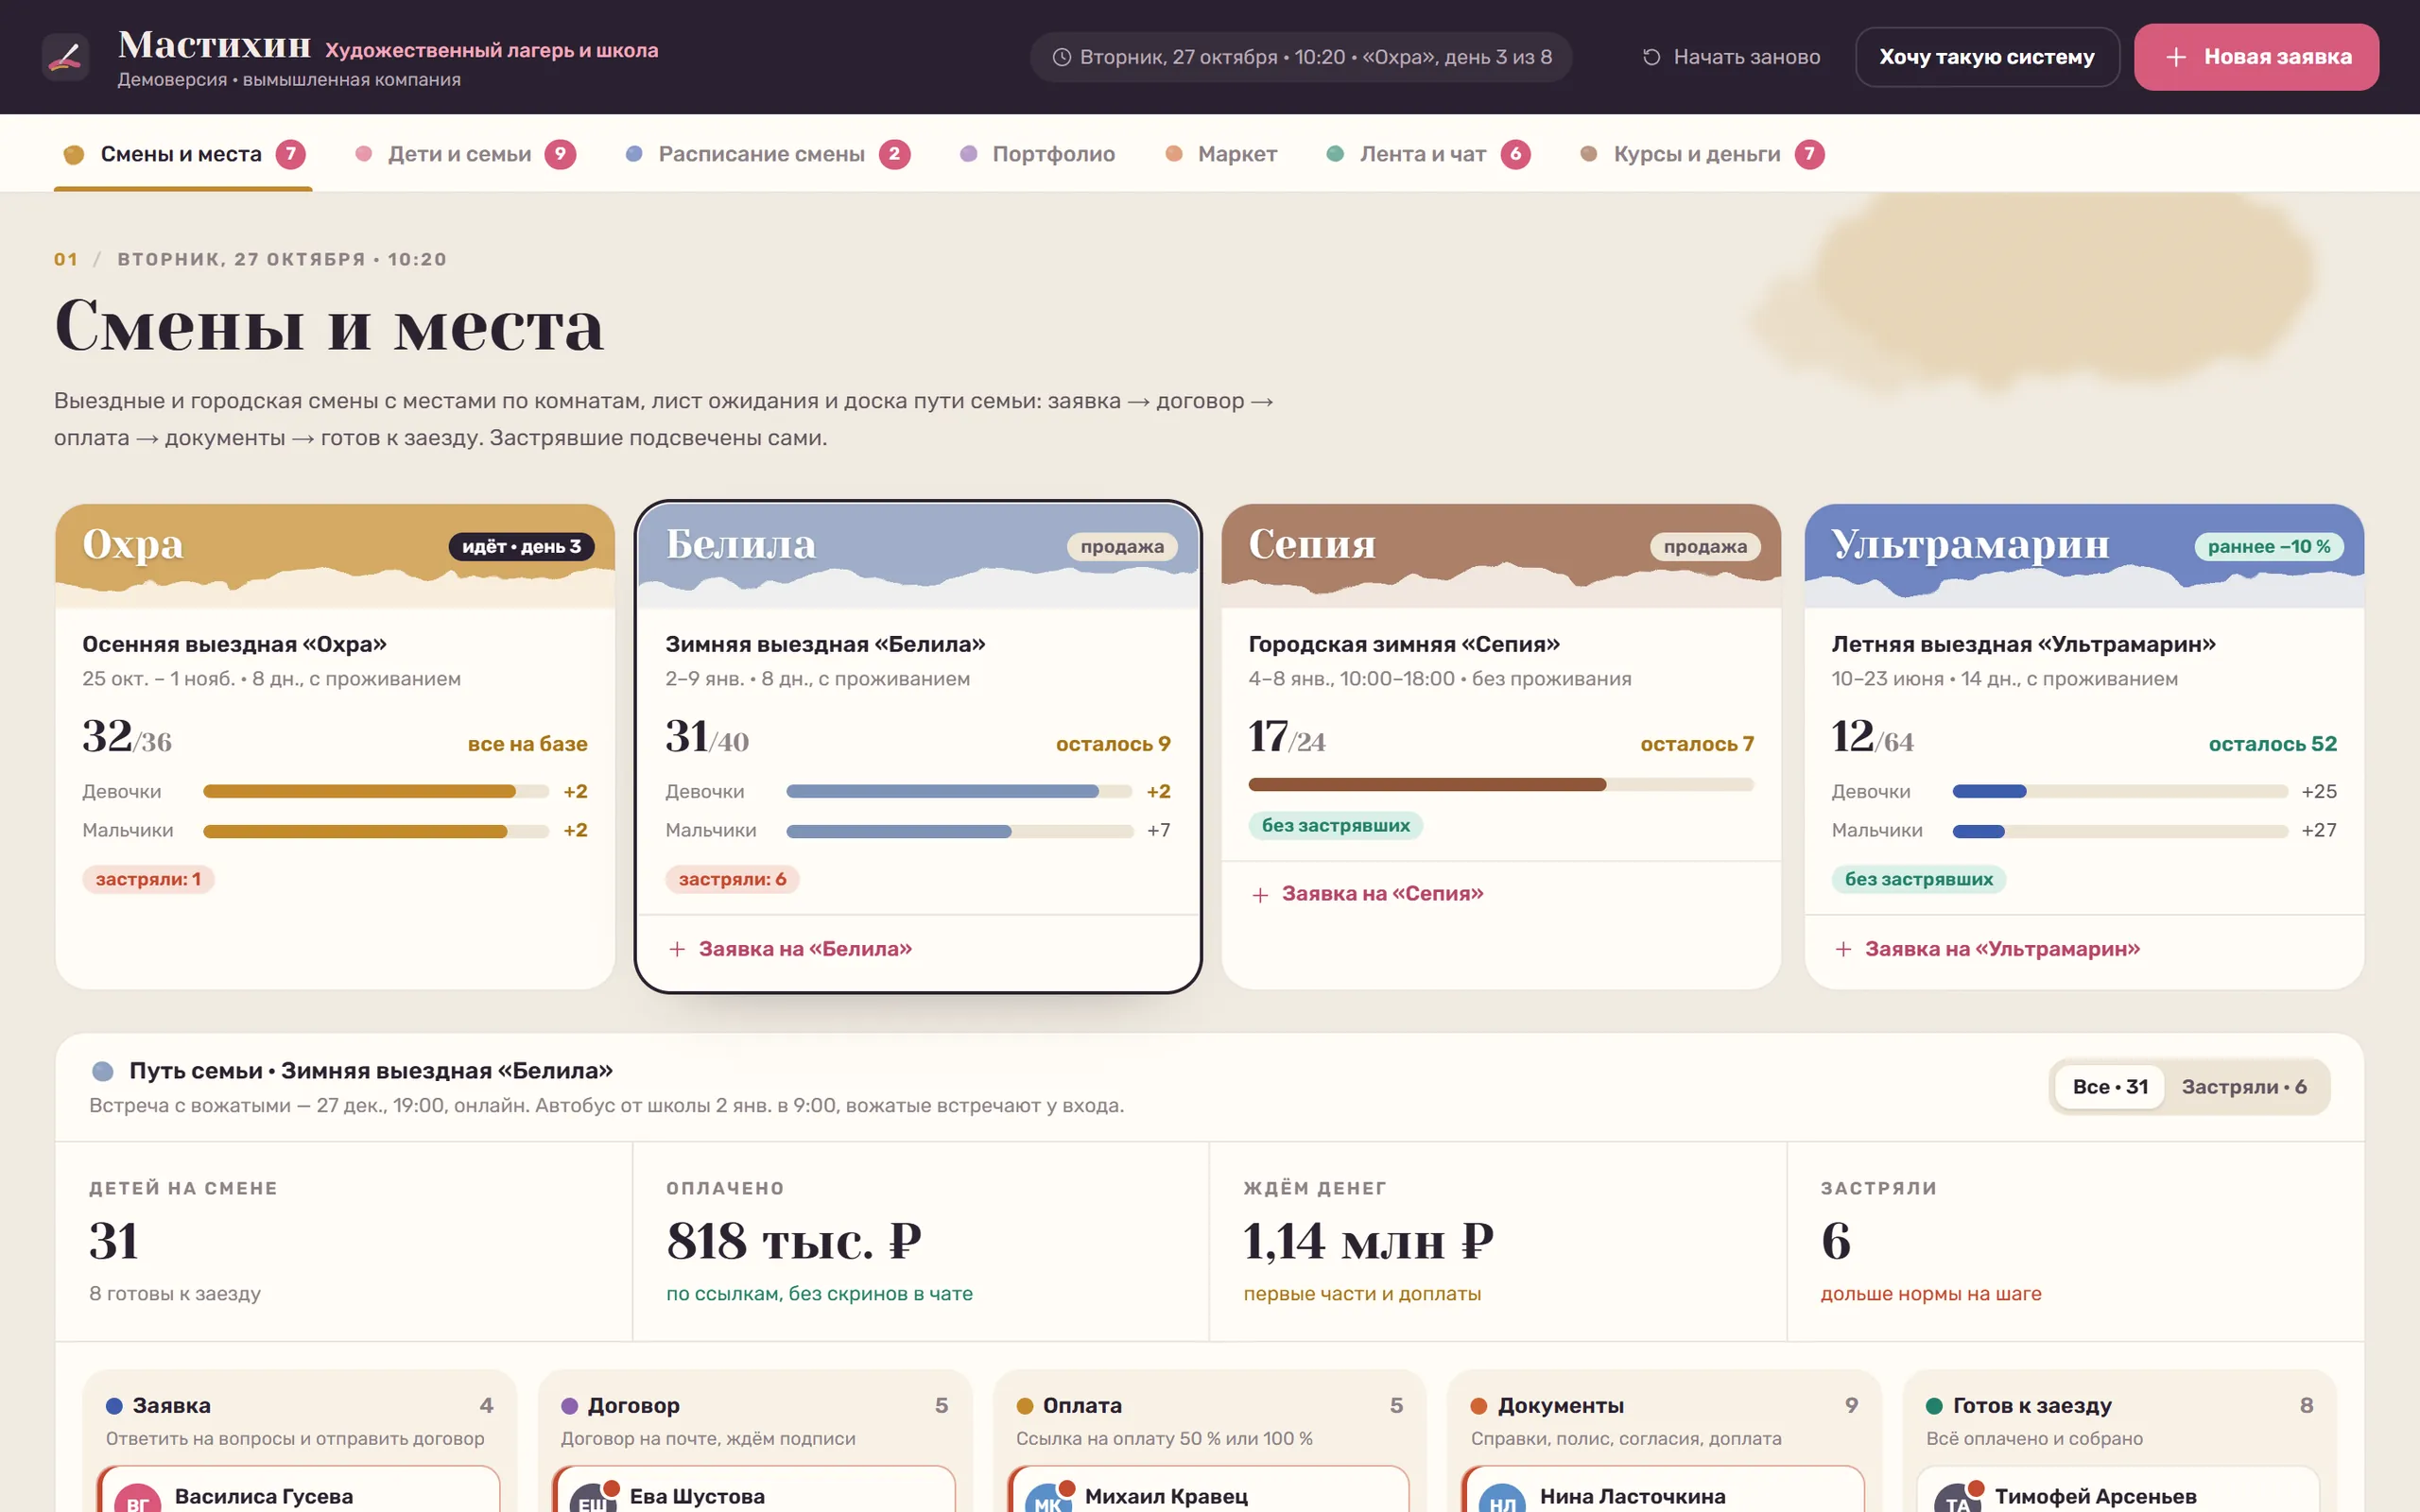Open the «Сепия» shift card header

point(1501,553)
